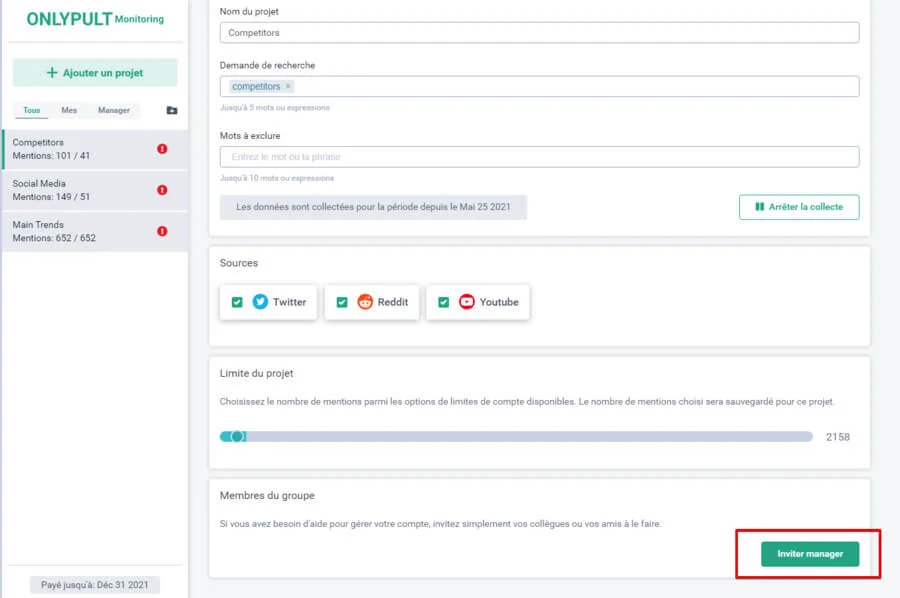Remove the competitors search tag
This screenshot has height=598, width=900.
(x=289, y=87)
